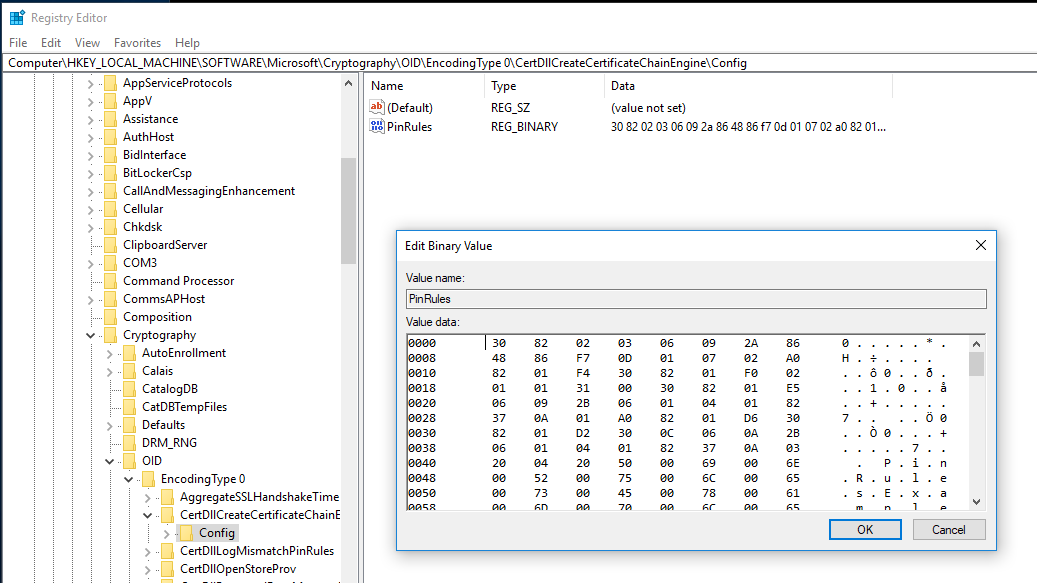Viewport: 1037px width, 583px height.
Task: Click the PinRules binary value icon
Action: pos(377,127)
